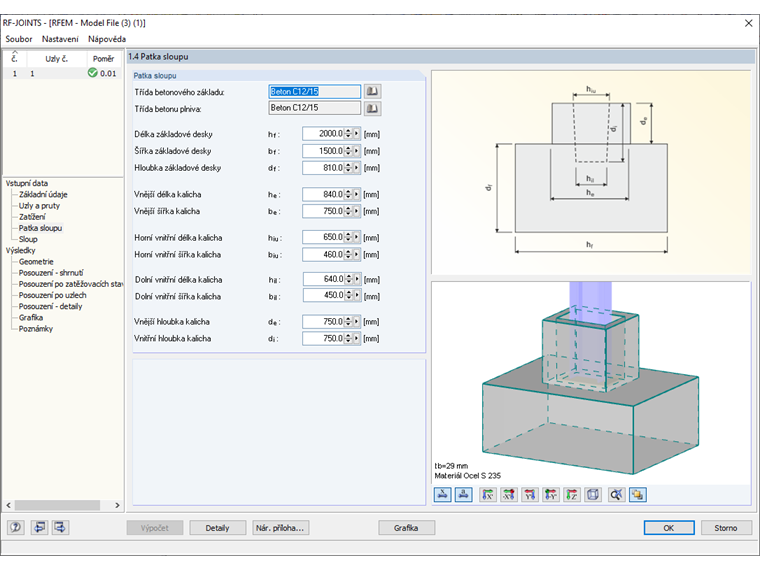The height and width of the screenshot is (570, 760).
Task: Open concrete library for foundation concrete class
Action: click(372, 91)
